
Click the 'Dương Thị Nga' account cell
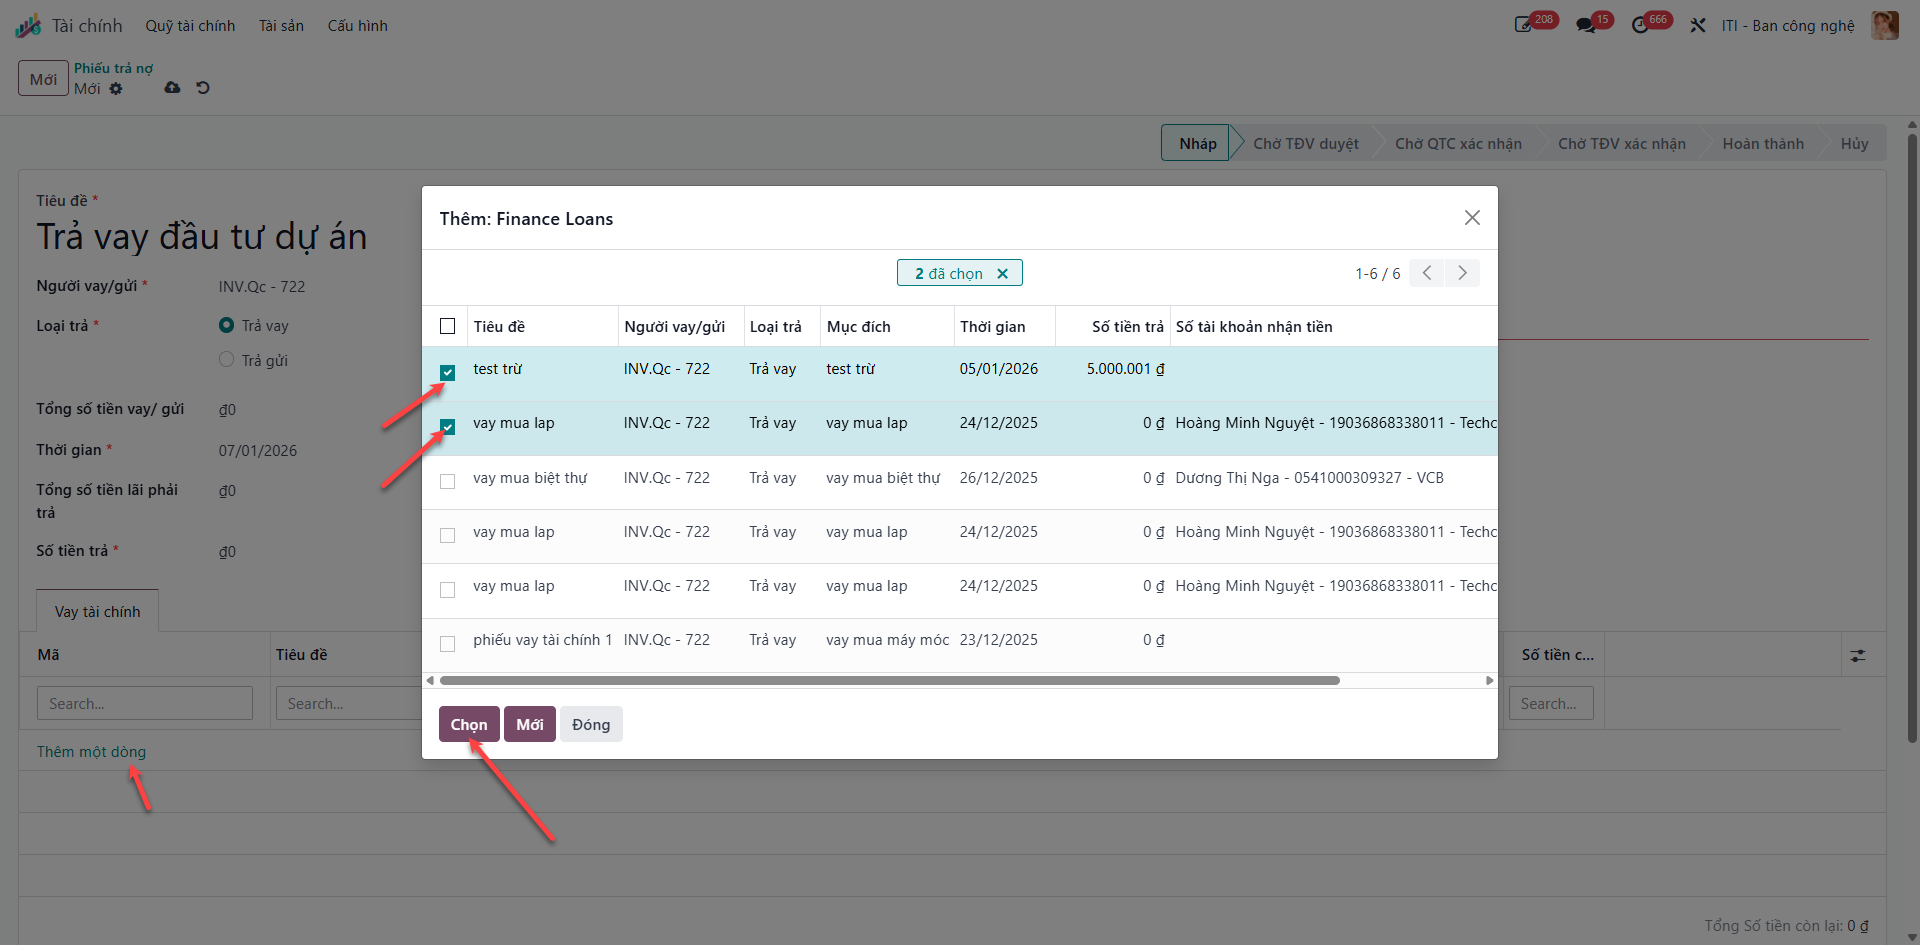(x=1309, y=478)
